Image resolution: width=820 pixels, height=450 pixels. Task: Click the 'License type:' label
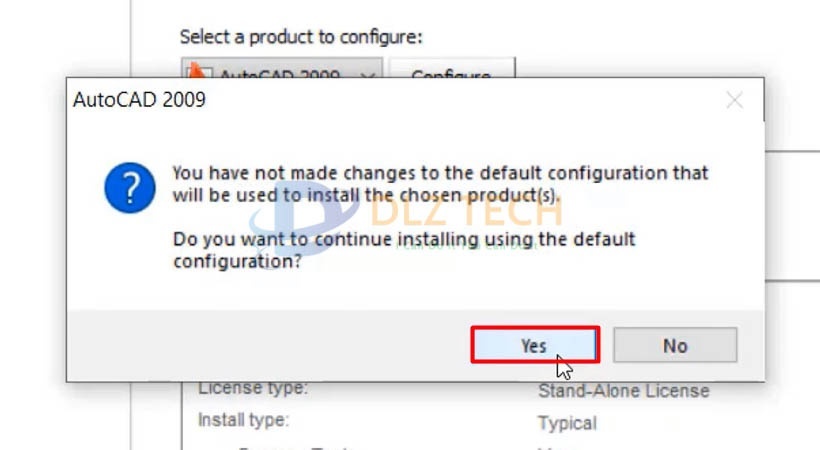pyautogui.click(x=253, y=387)
